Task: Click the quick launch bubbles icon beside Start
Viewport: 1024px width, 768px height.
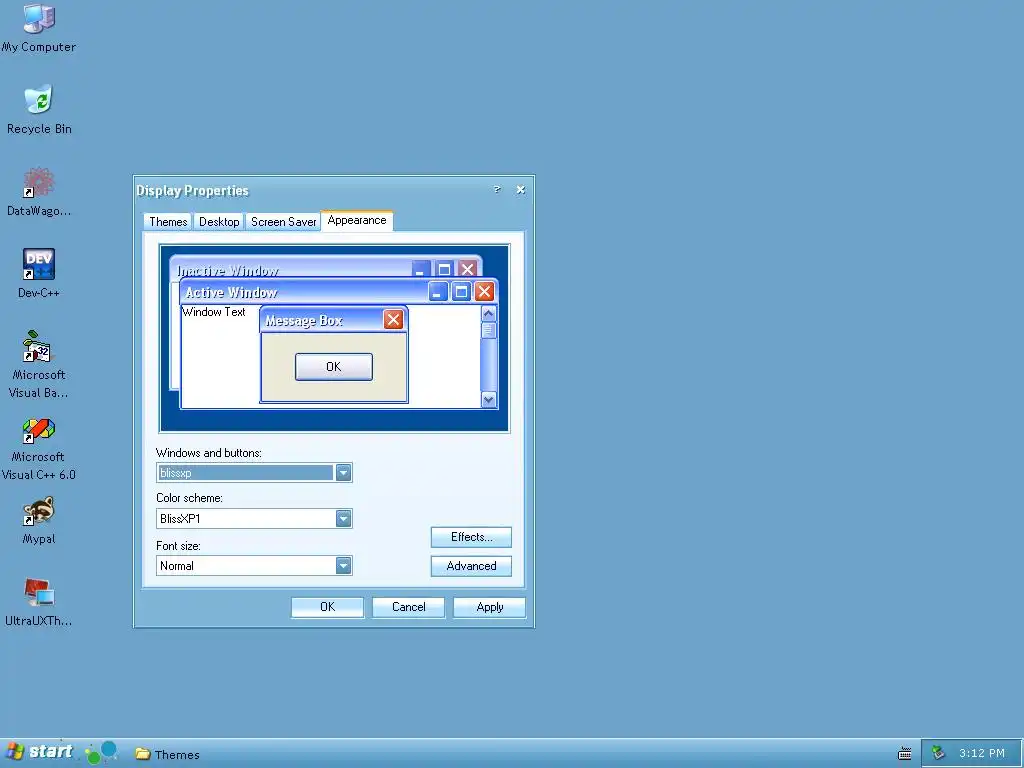Action: point(101,752)
